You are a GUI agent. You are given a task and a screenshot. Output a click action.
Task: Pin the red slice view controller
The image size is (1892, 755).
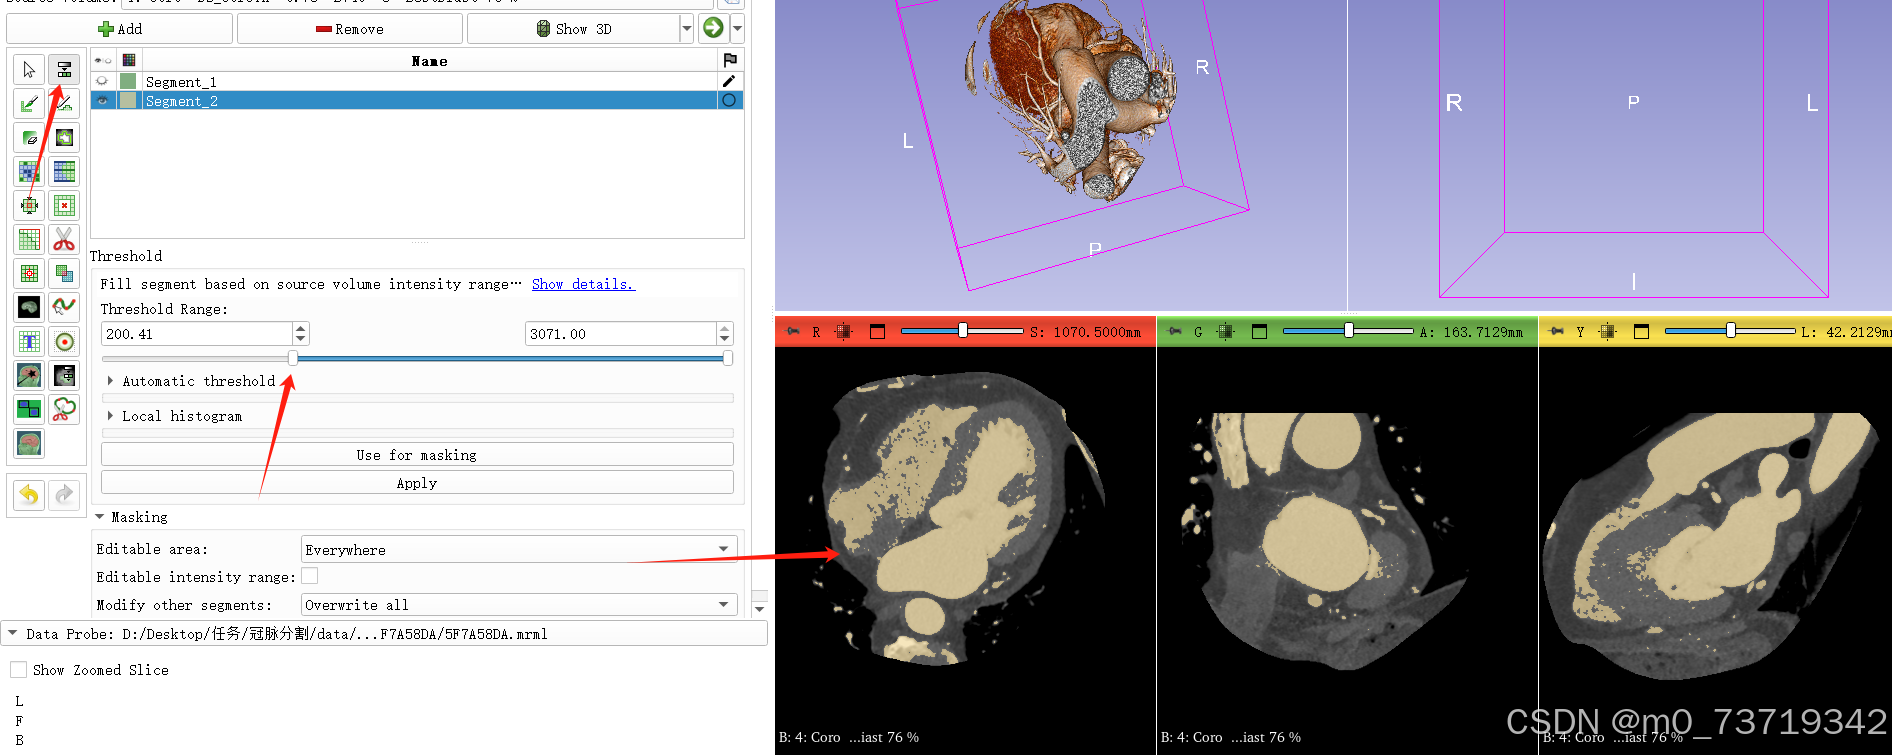click(793, 331)
